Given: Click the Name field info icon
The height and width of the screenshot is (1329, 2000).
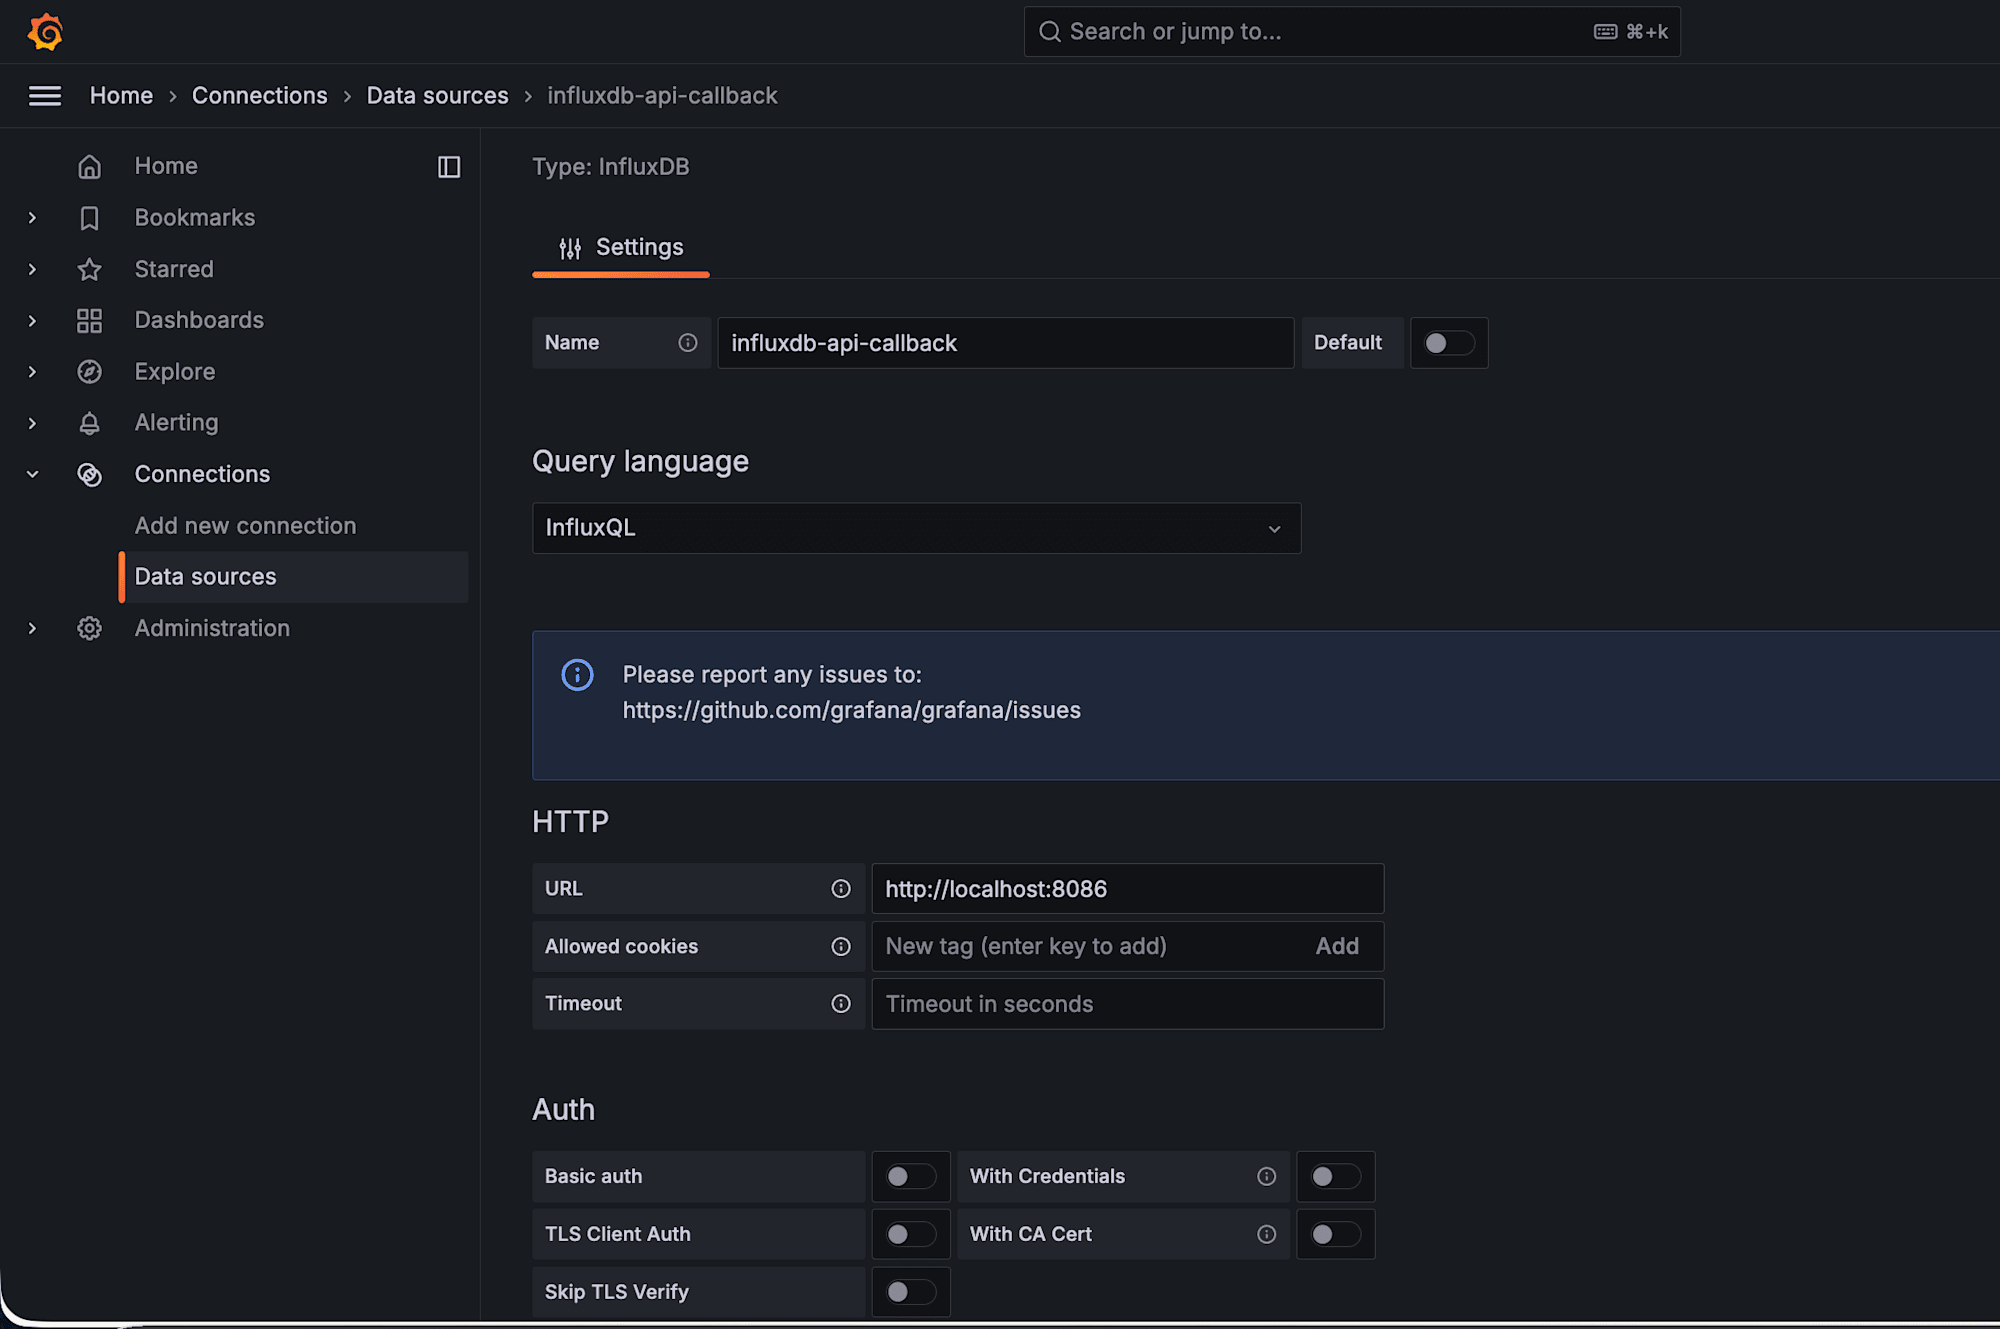Looking at the screenshot, I should point(688,343).
